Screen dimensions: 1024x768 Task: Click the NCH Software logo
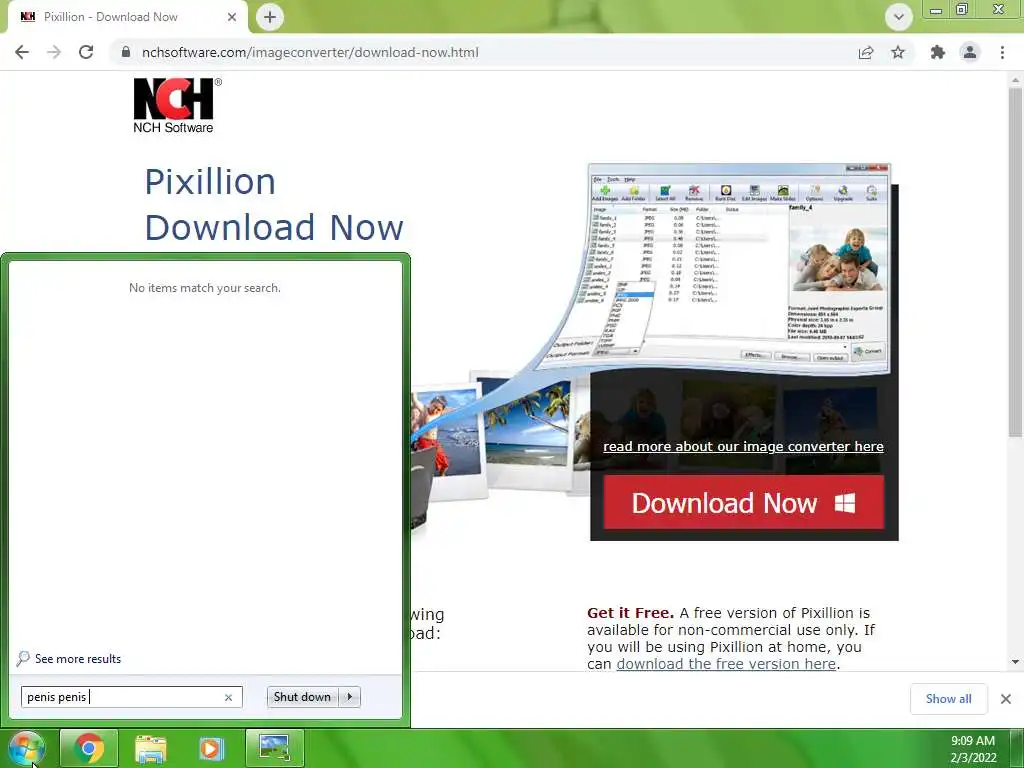[x=176, y=106]
